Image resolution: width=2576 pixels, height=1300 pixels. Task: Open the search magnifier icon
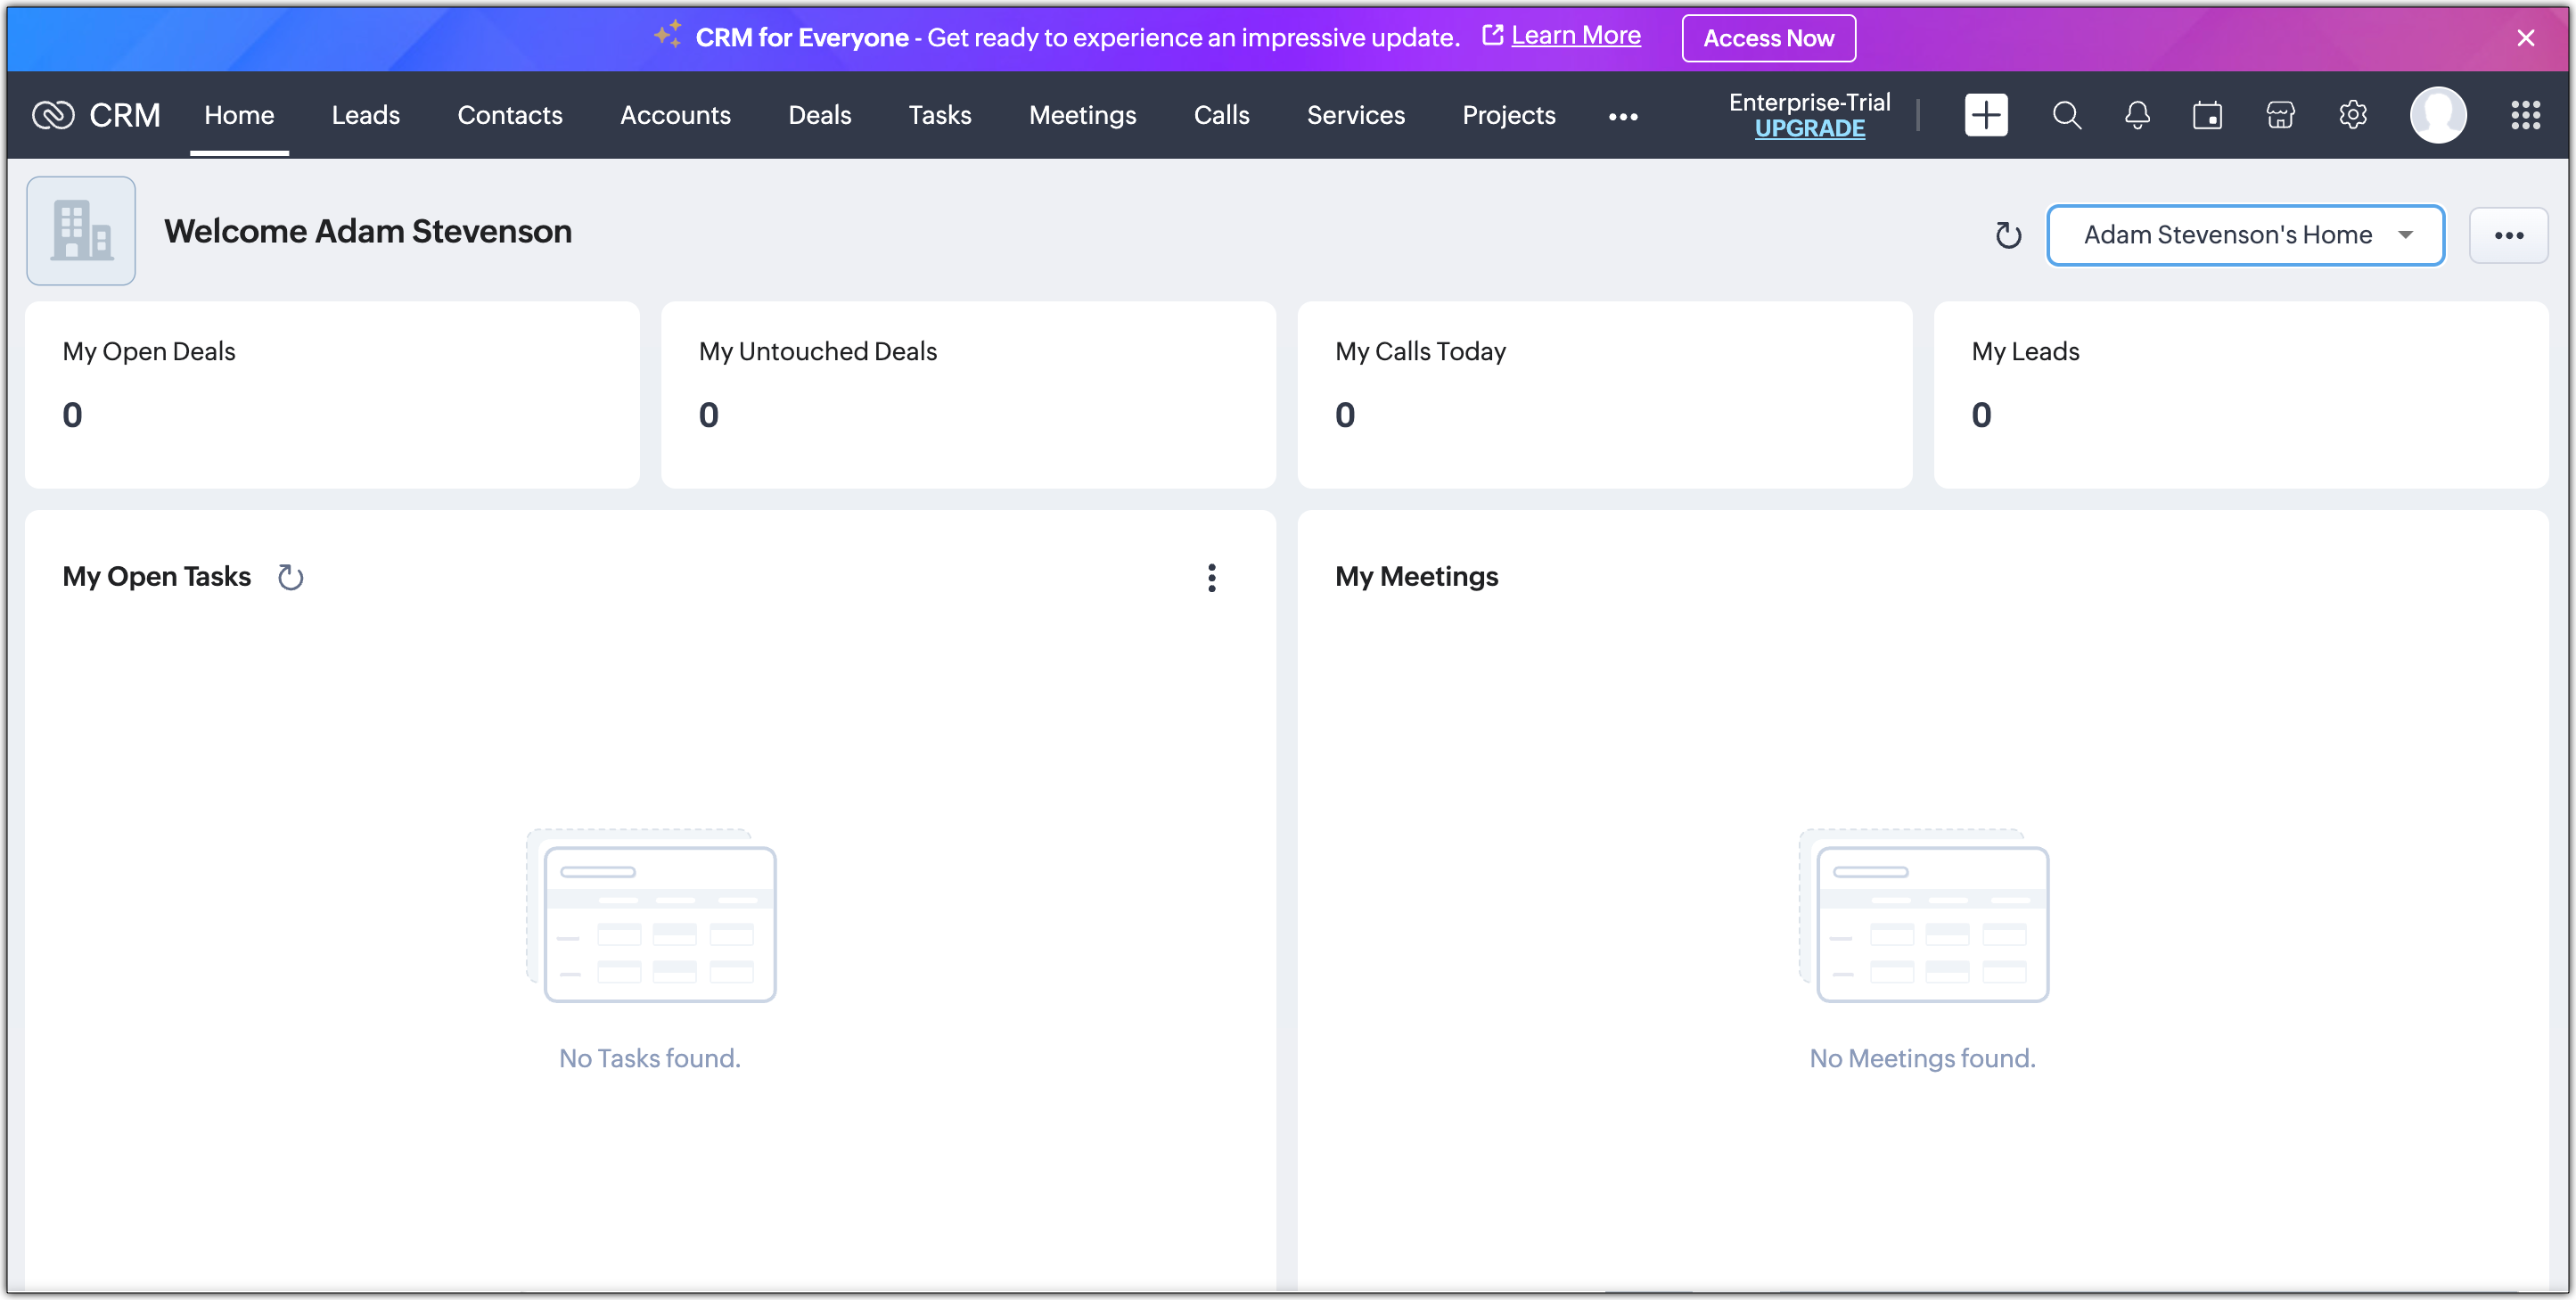pyautogui.click(x=2066, y=115)
